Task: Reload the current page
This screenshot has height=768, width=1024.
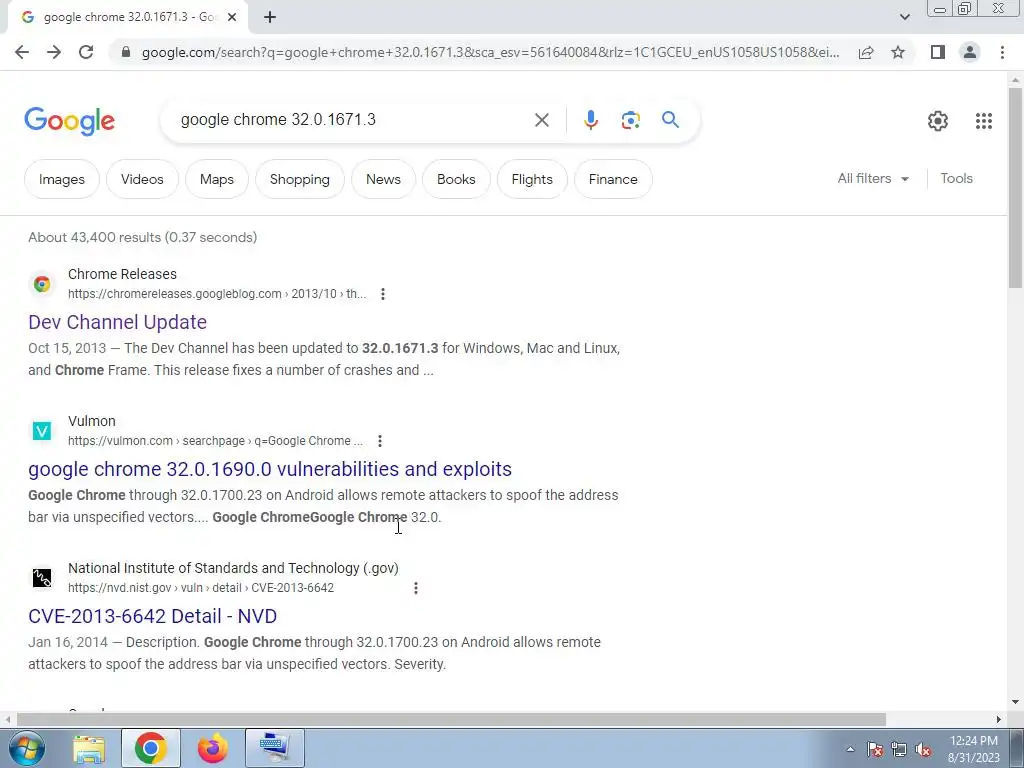Action: pos(86,52)
